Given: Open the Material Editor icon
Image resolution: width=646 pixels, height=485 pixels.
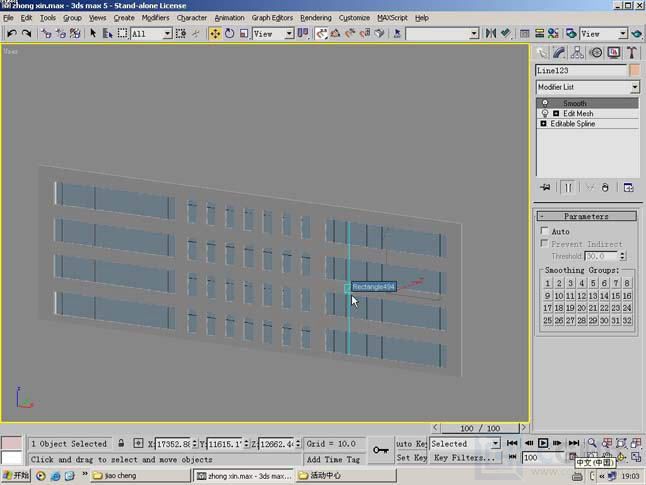Looking at the screenshot, I should pos(553,33).
